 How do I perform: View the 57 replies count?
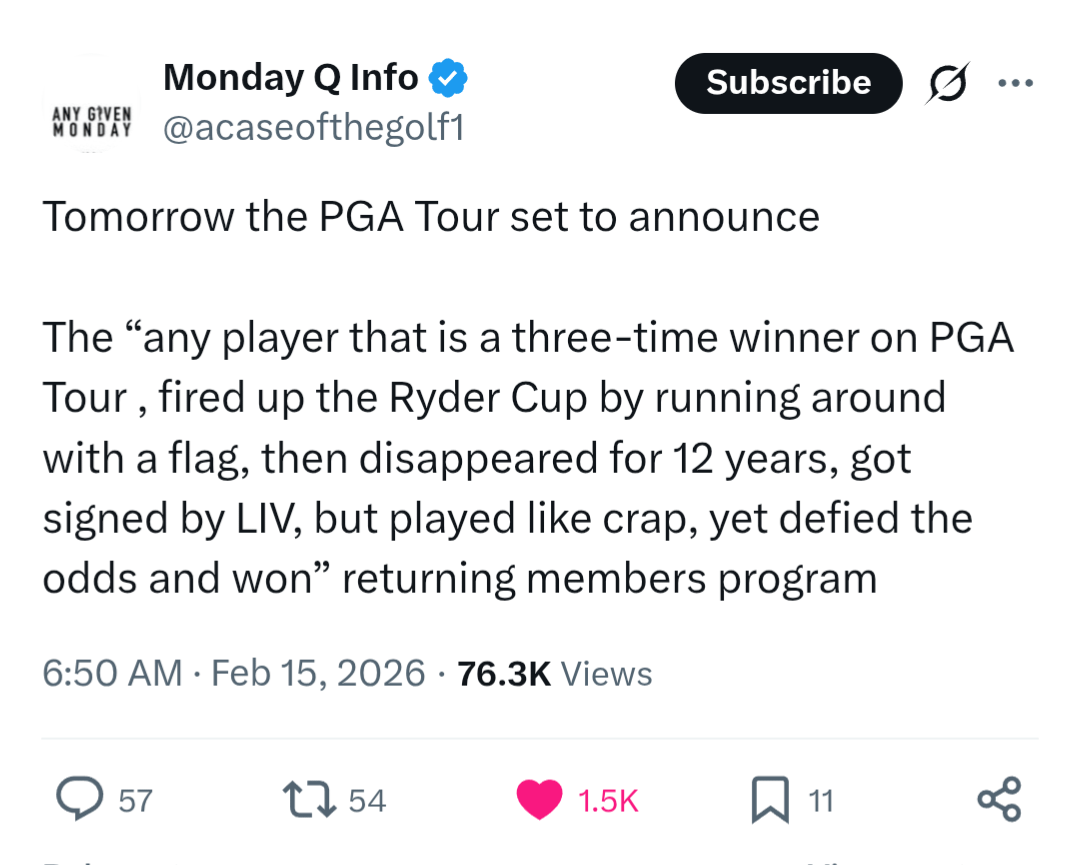(x=135, y=800)
